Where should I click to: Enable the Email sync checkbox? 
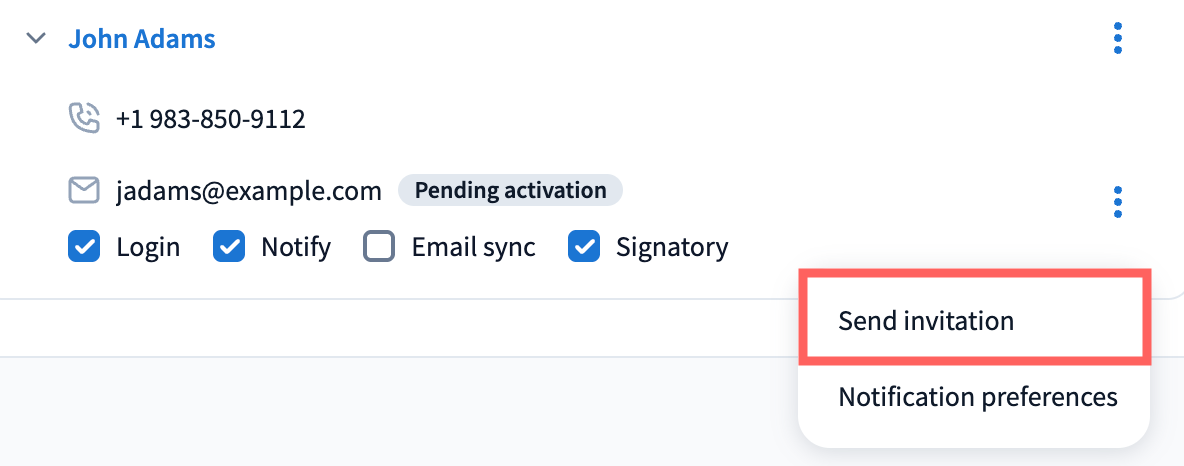[x=379, y=246]
